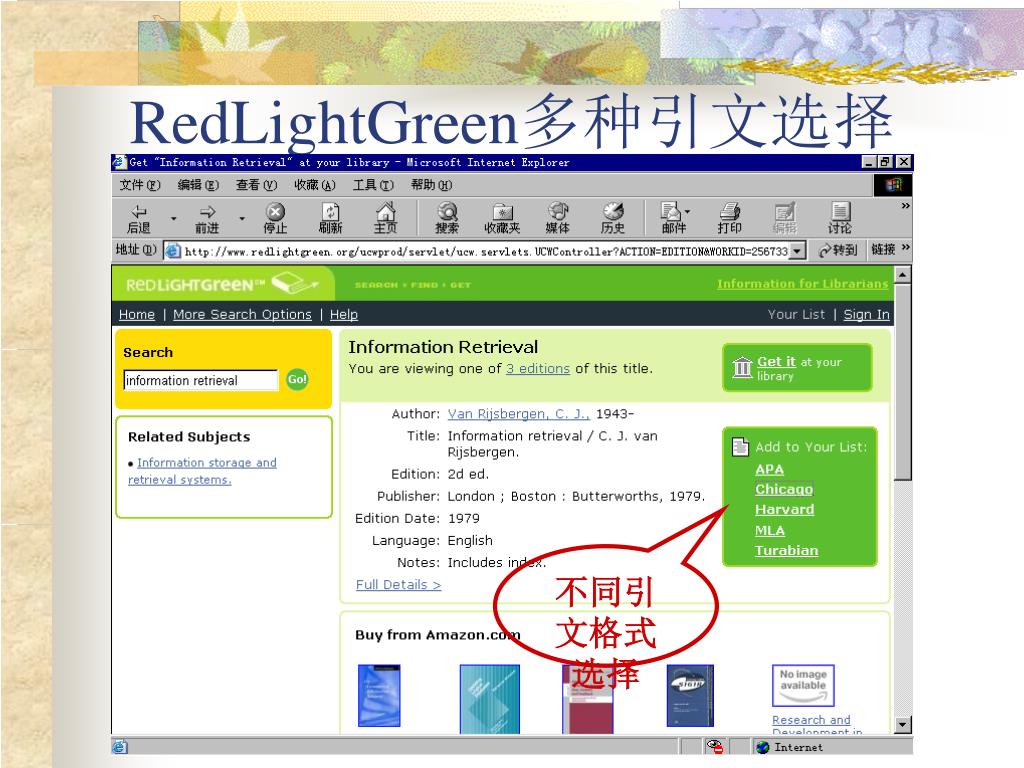Viewport: 1024px width, 768px height.
Task: Open the Edit (编辑) menu
Action: (198, 185)
